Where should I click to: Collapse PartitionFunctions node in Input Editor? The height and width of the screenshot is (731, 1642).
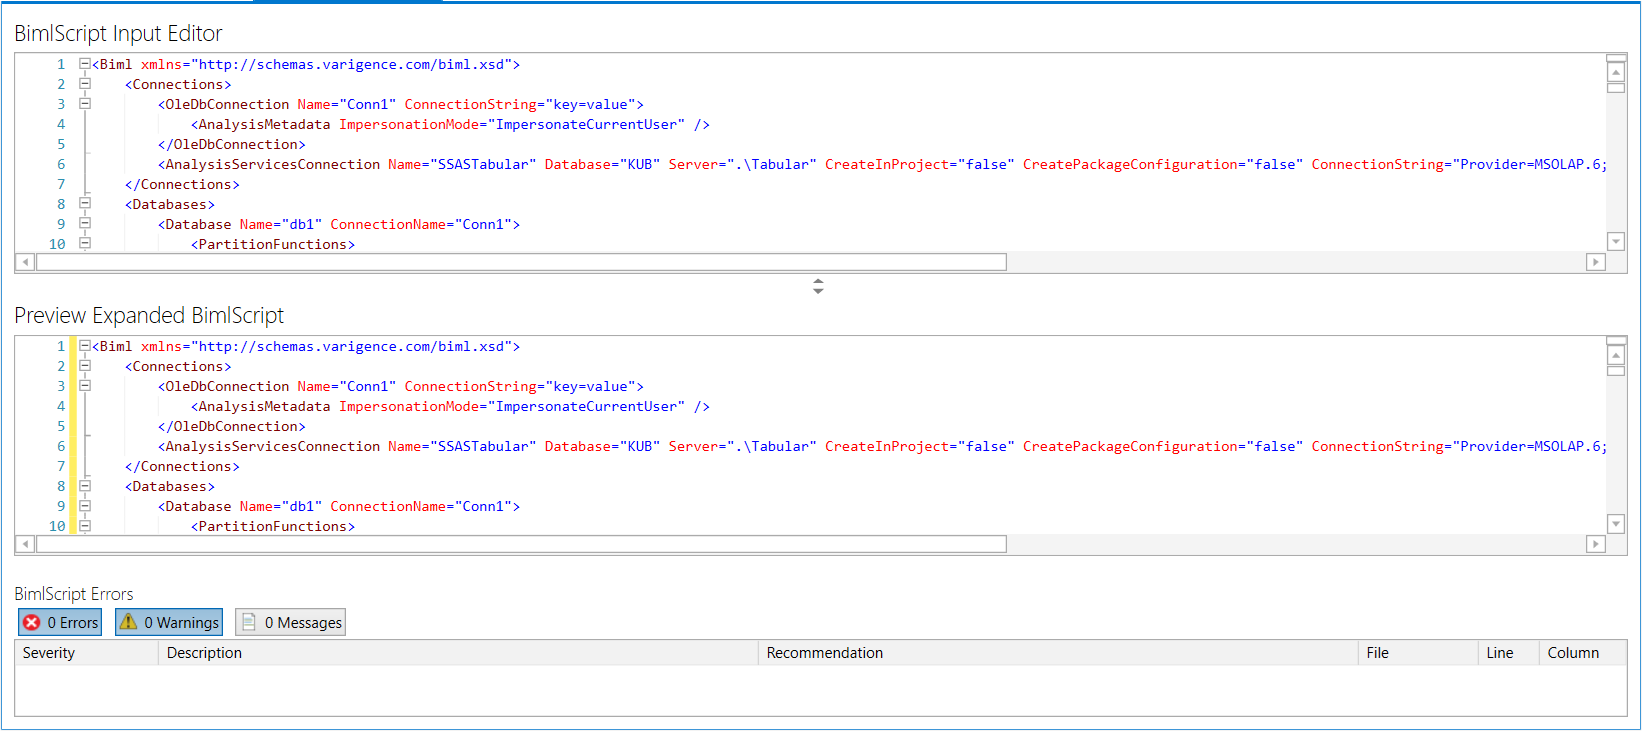click(85, 243)
